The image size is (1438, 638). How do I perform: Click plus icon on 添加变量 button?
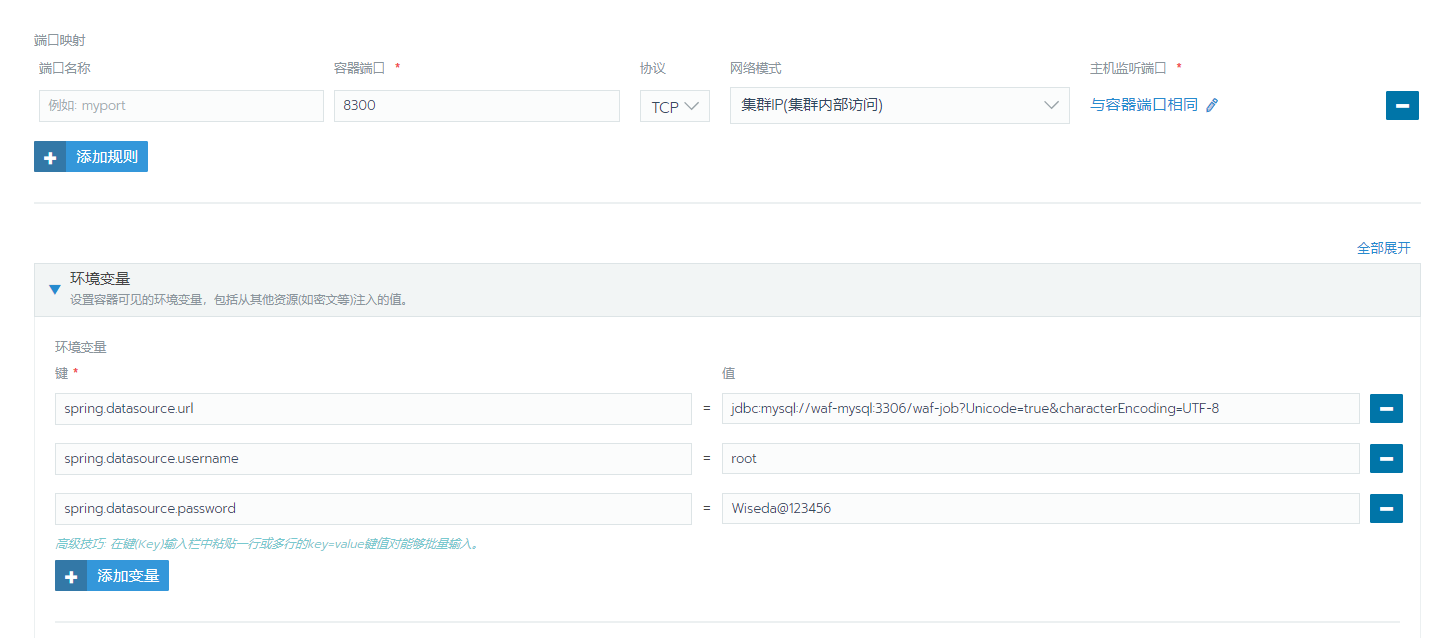(x=71, y=576)
